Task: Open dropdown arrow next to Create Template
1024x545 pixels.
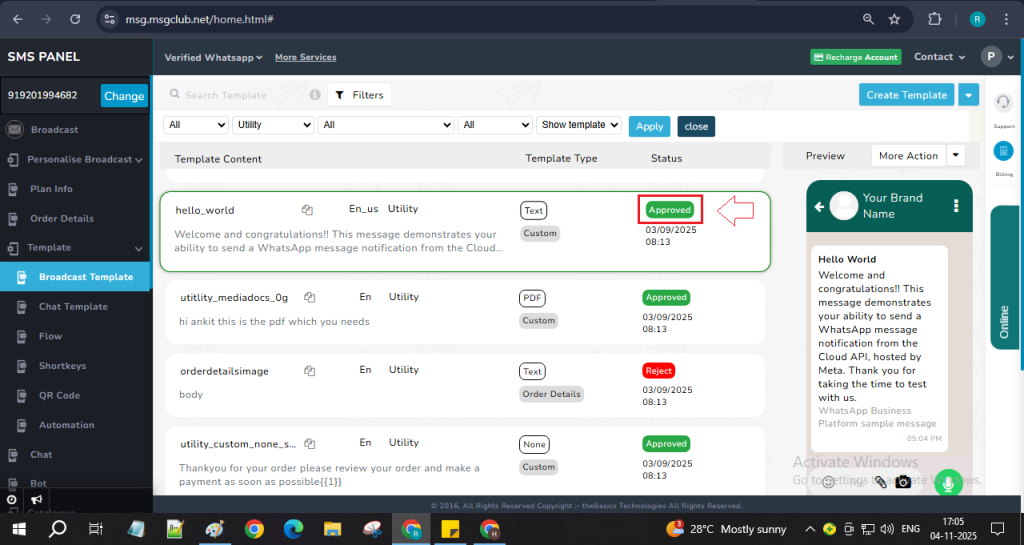Action: click(x=968, y=95)
